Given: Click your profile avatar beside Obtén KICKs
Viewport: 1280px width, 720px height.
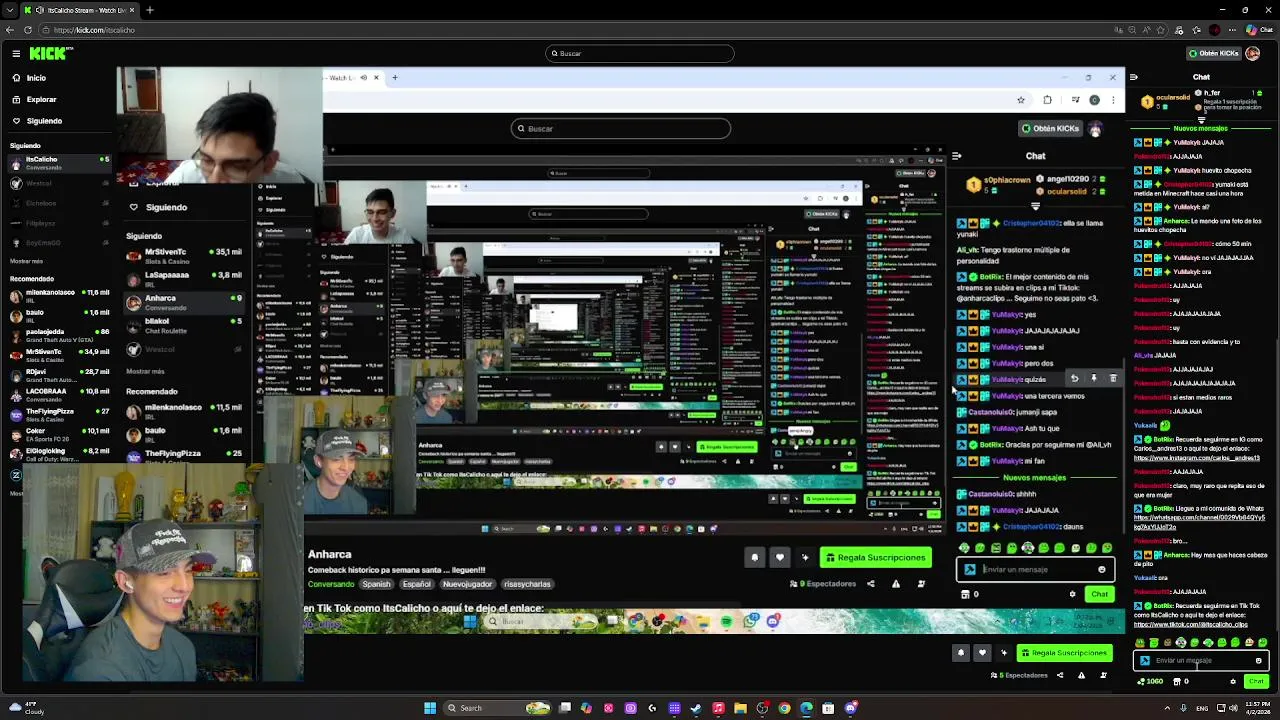Looking at the screenshot, I should point(1253,53).
